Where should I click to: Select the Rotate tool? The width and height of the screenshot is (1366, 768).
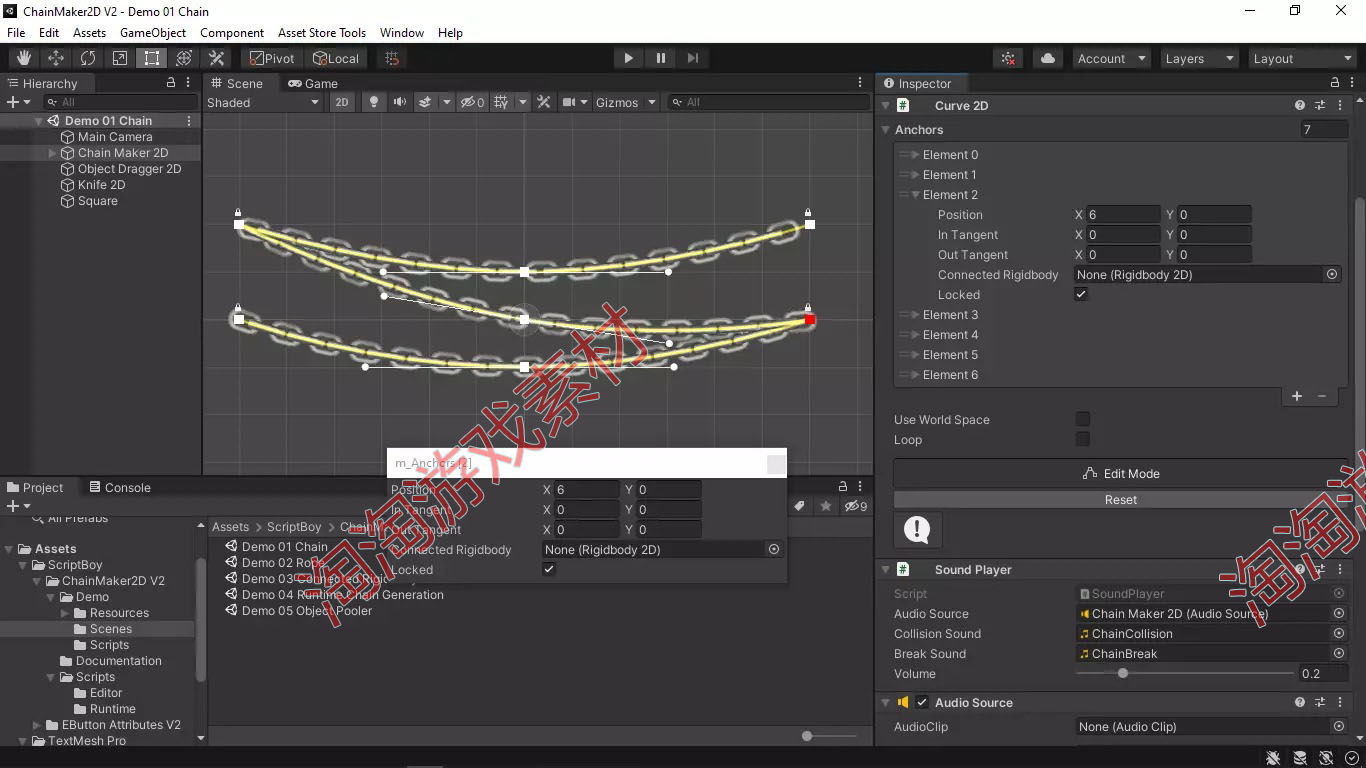88,58
